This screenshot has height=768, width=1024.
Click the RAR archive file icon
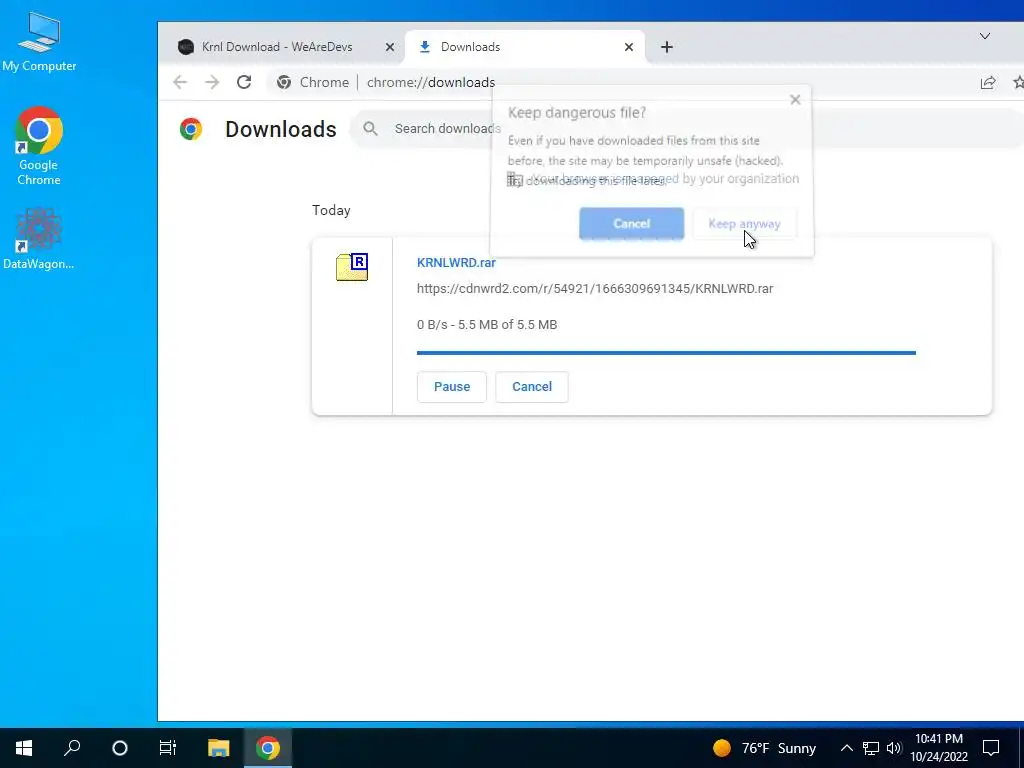pyautogui.click(x=352, y=267)
